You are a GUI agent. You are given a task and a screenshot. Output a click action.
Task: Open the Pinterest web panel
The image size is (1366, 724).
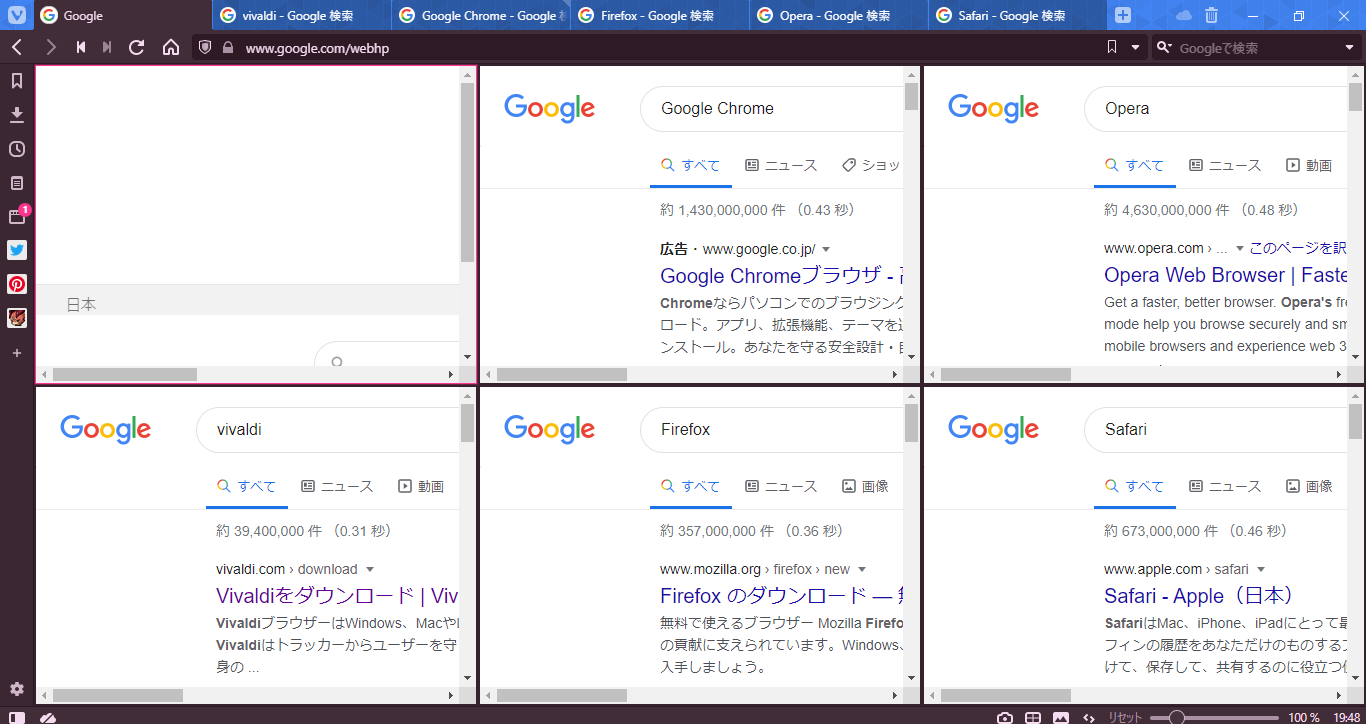pyautogui.click(x=16, y=284)
